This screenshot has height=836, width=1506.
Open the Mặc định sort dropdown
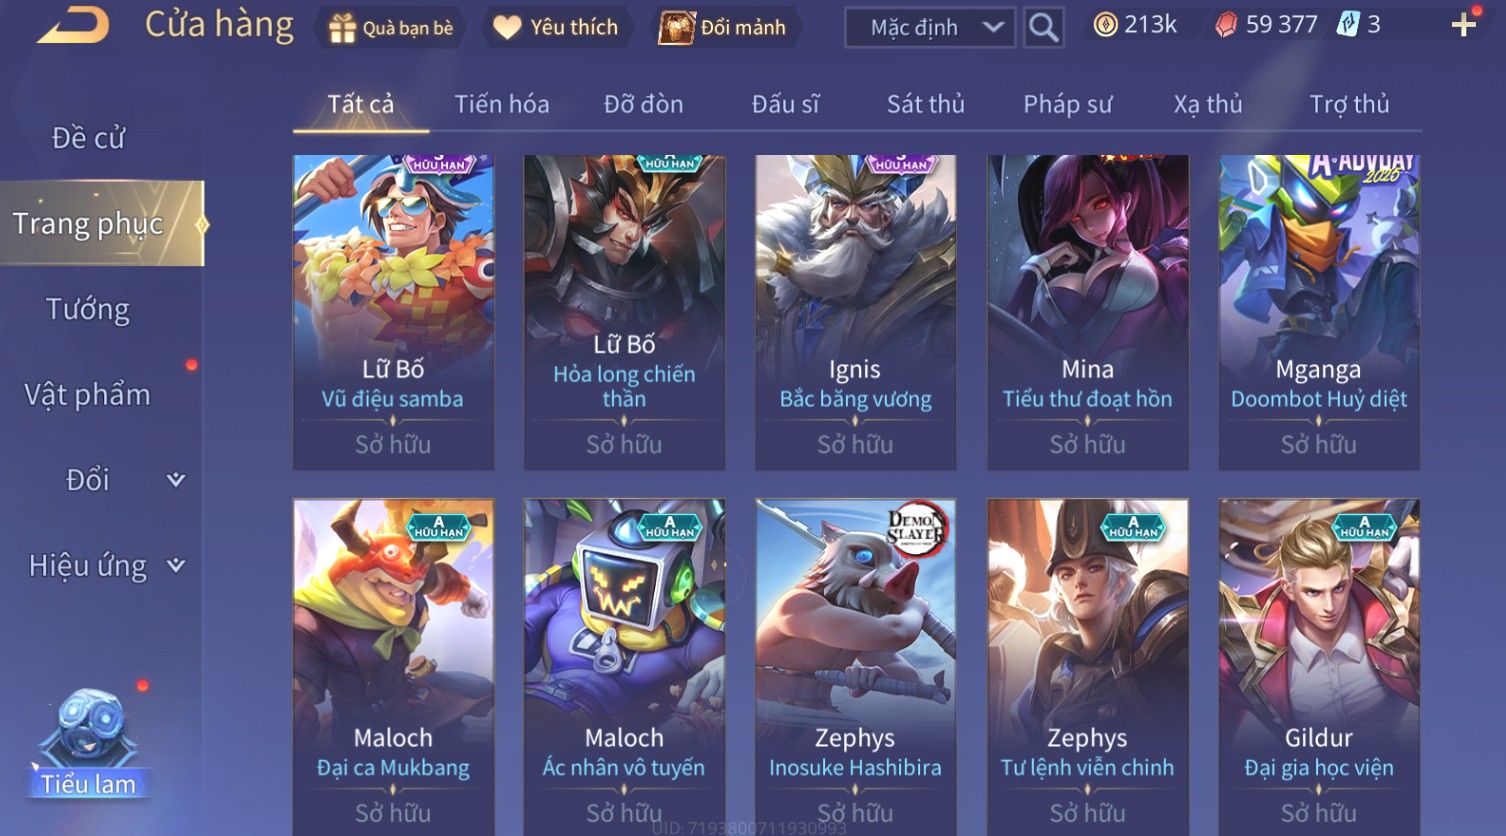(x=930, y=27)
